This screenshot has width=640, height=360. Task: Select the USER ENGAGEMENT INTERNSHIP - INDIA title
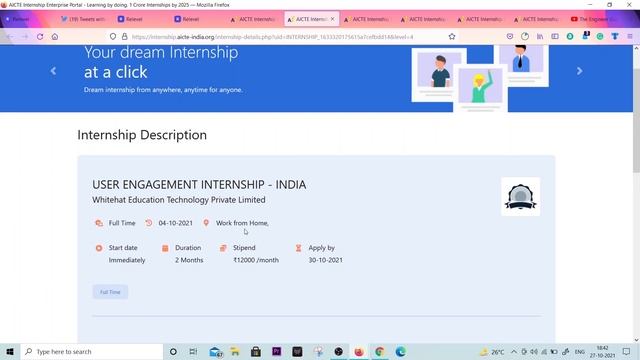tap(199, 184)
